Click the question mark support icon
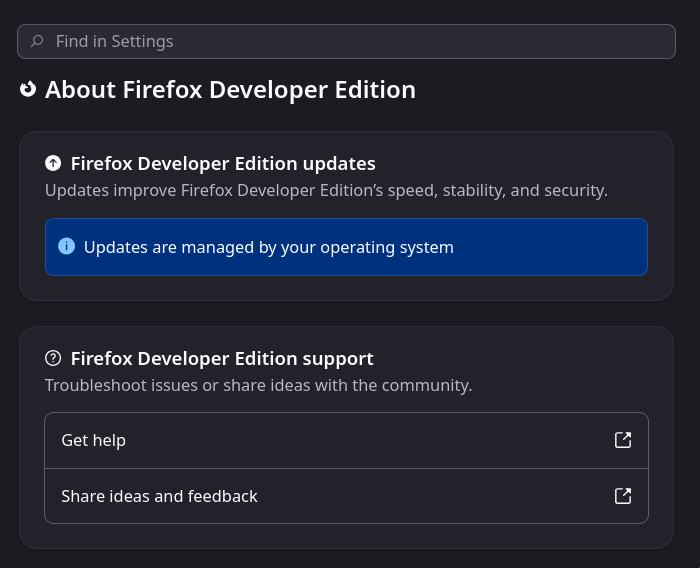 coord(53,358)
